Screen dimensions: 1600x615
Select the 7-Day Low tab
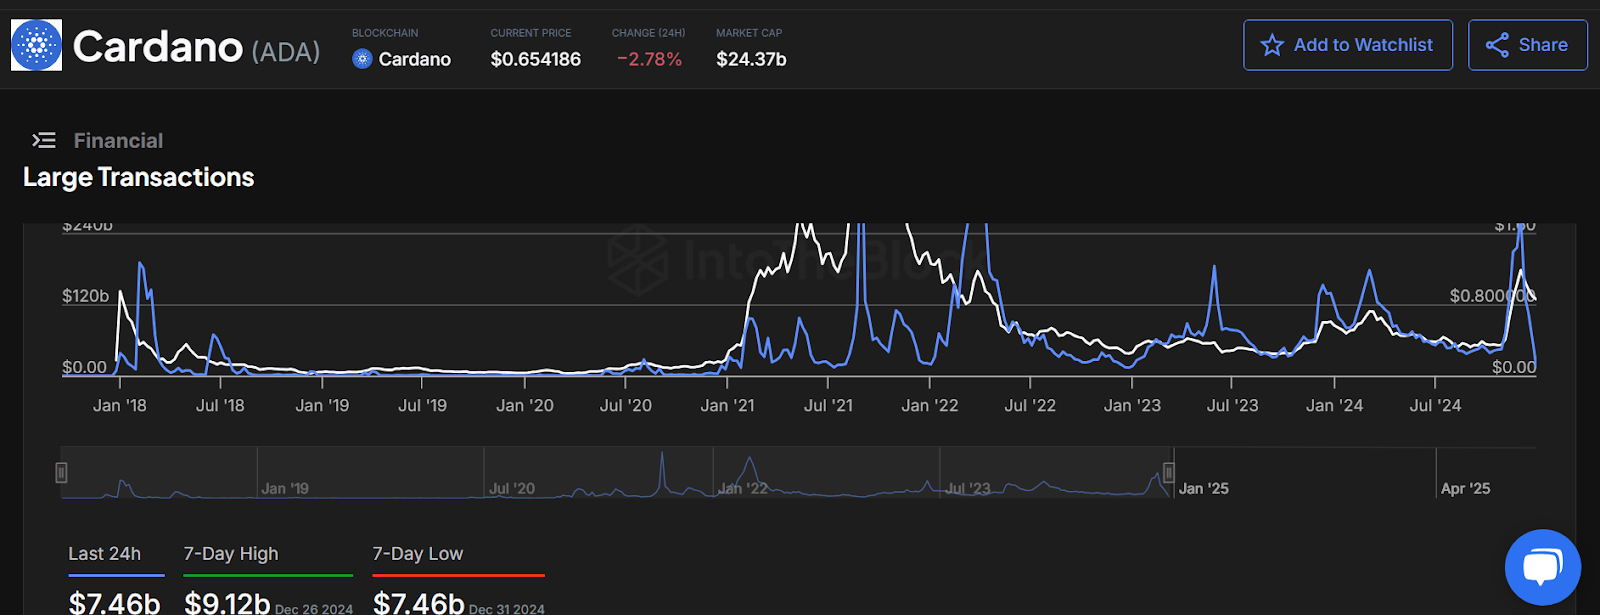(418, 554)
